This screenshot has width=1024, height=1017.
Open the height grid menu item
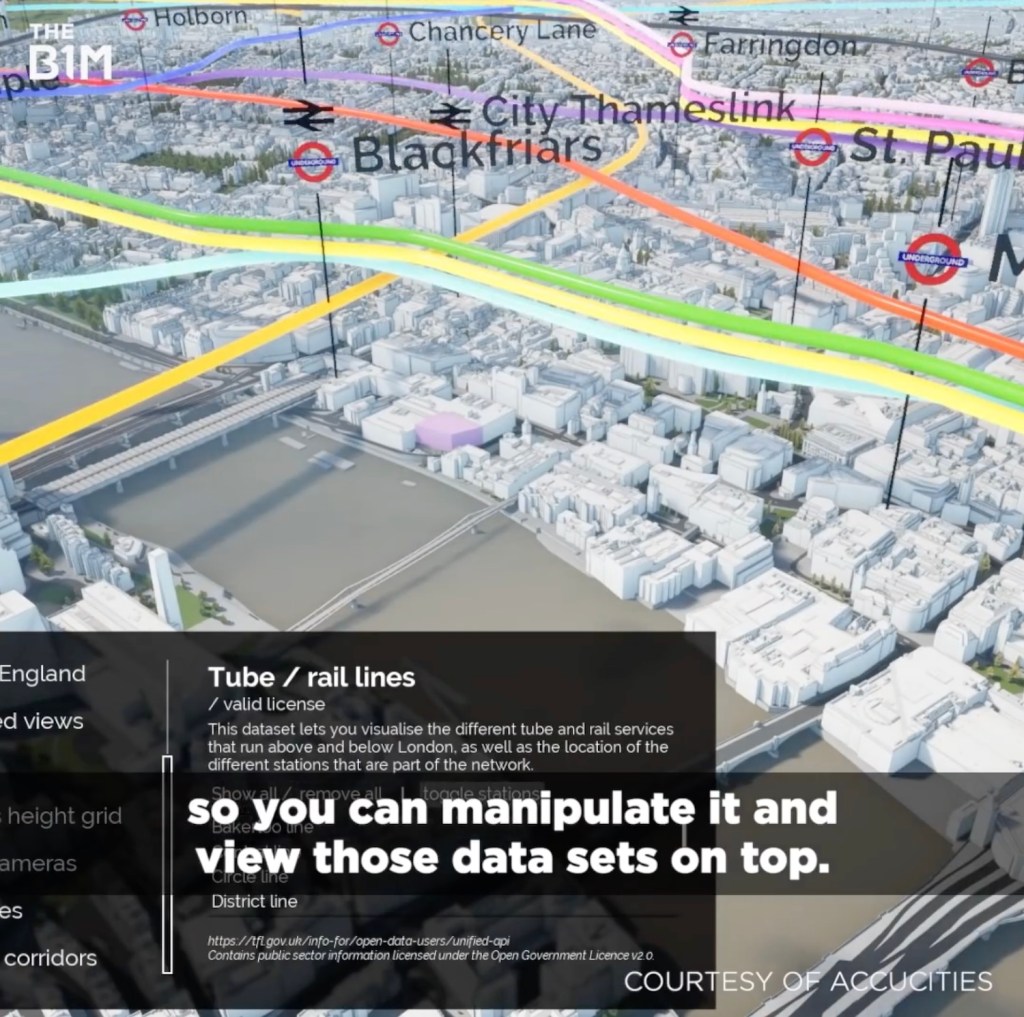coord(62,816)
